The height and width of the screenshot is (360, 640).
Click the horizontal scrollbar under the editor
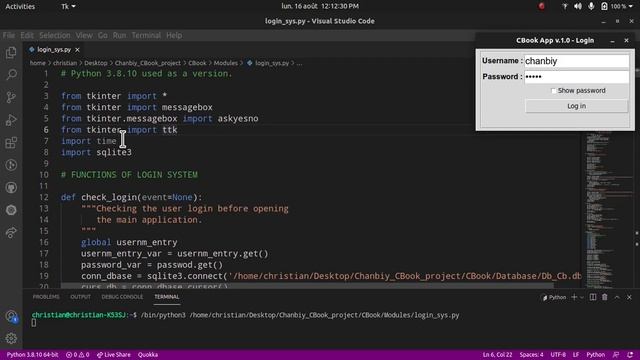click(306, 287)
